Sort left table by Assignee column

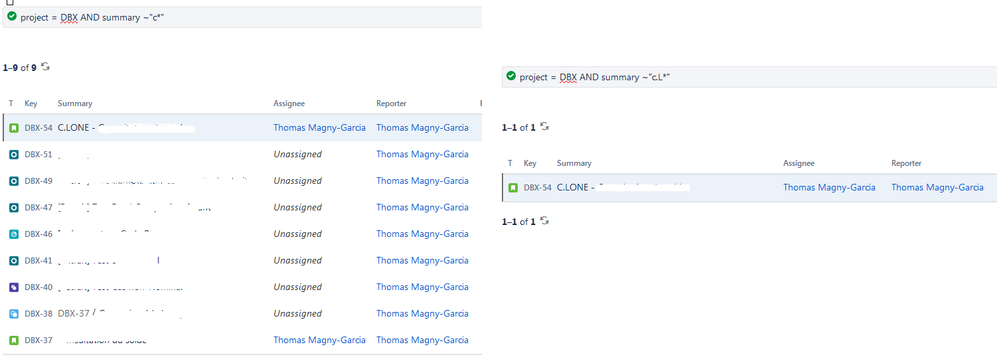click(x=289, y=103)
